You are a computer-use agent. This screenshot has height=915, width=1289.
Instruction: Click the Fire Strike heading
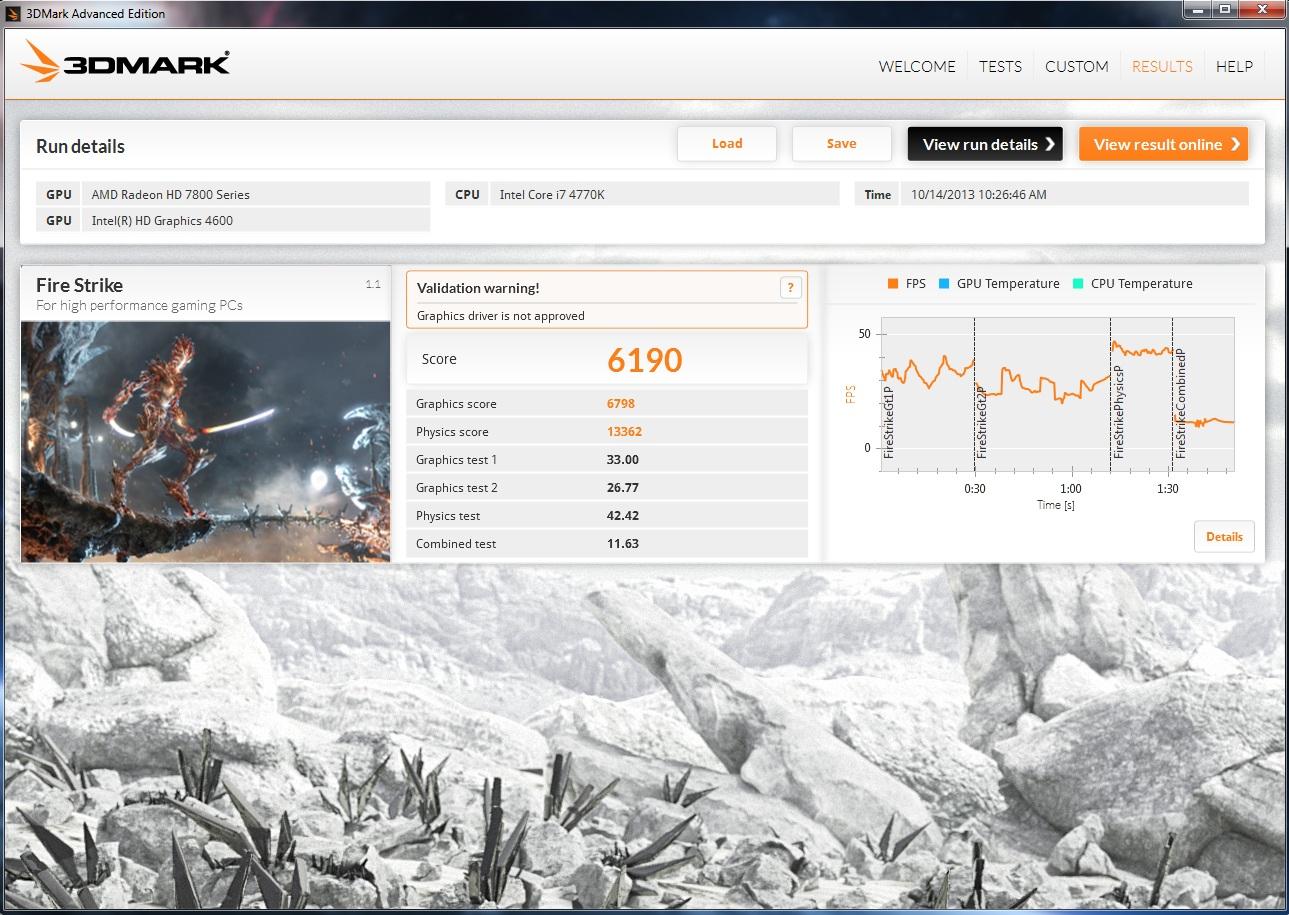click(79, 285)
